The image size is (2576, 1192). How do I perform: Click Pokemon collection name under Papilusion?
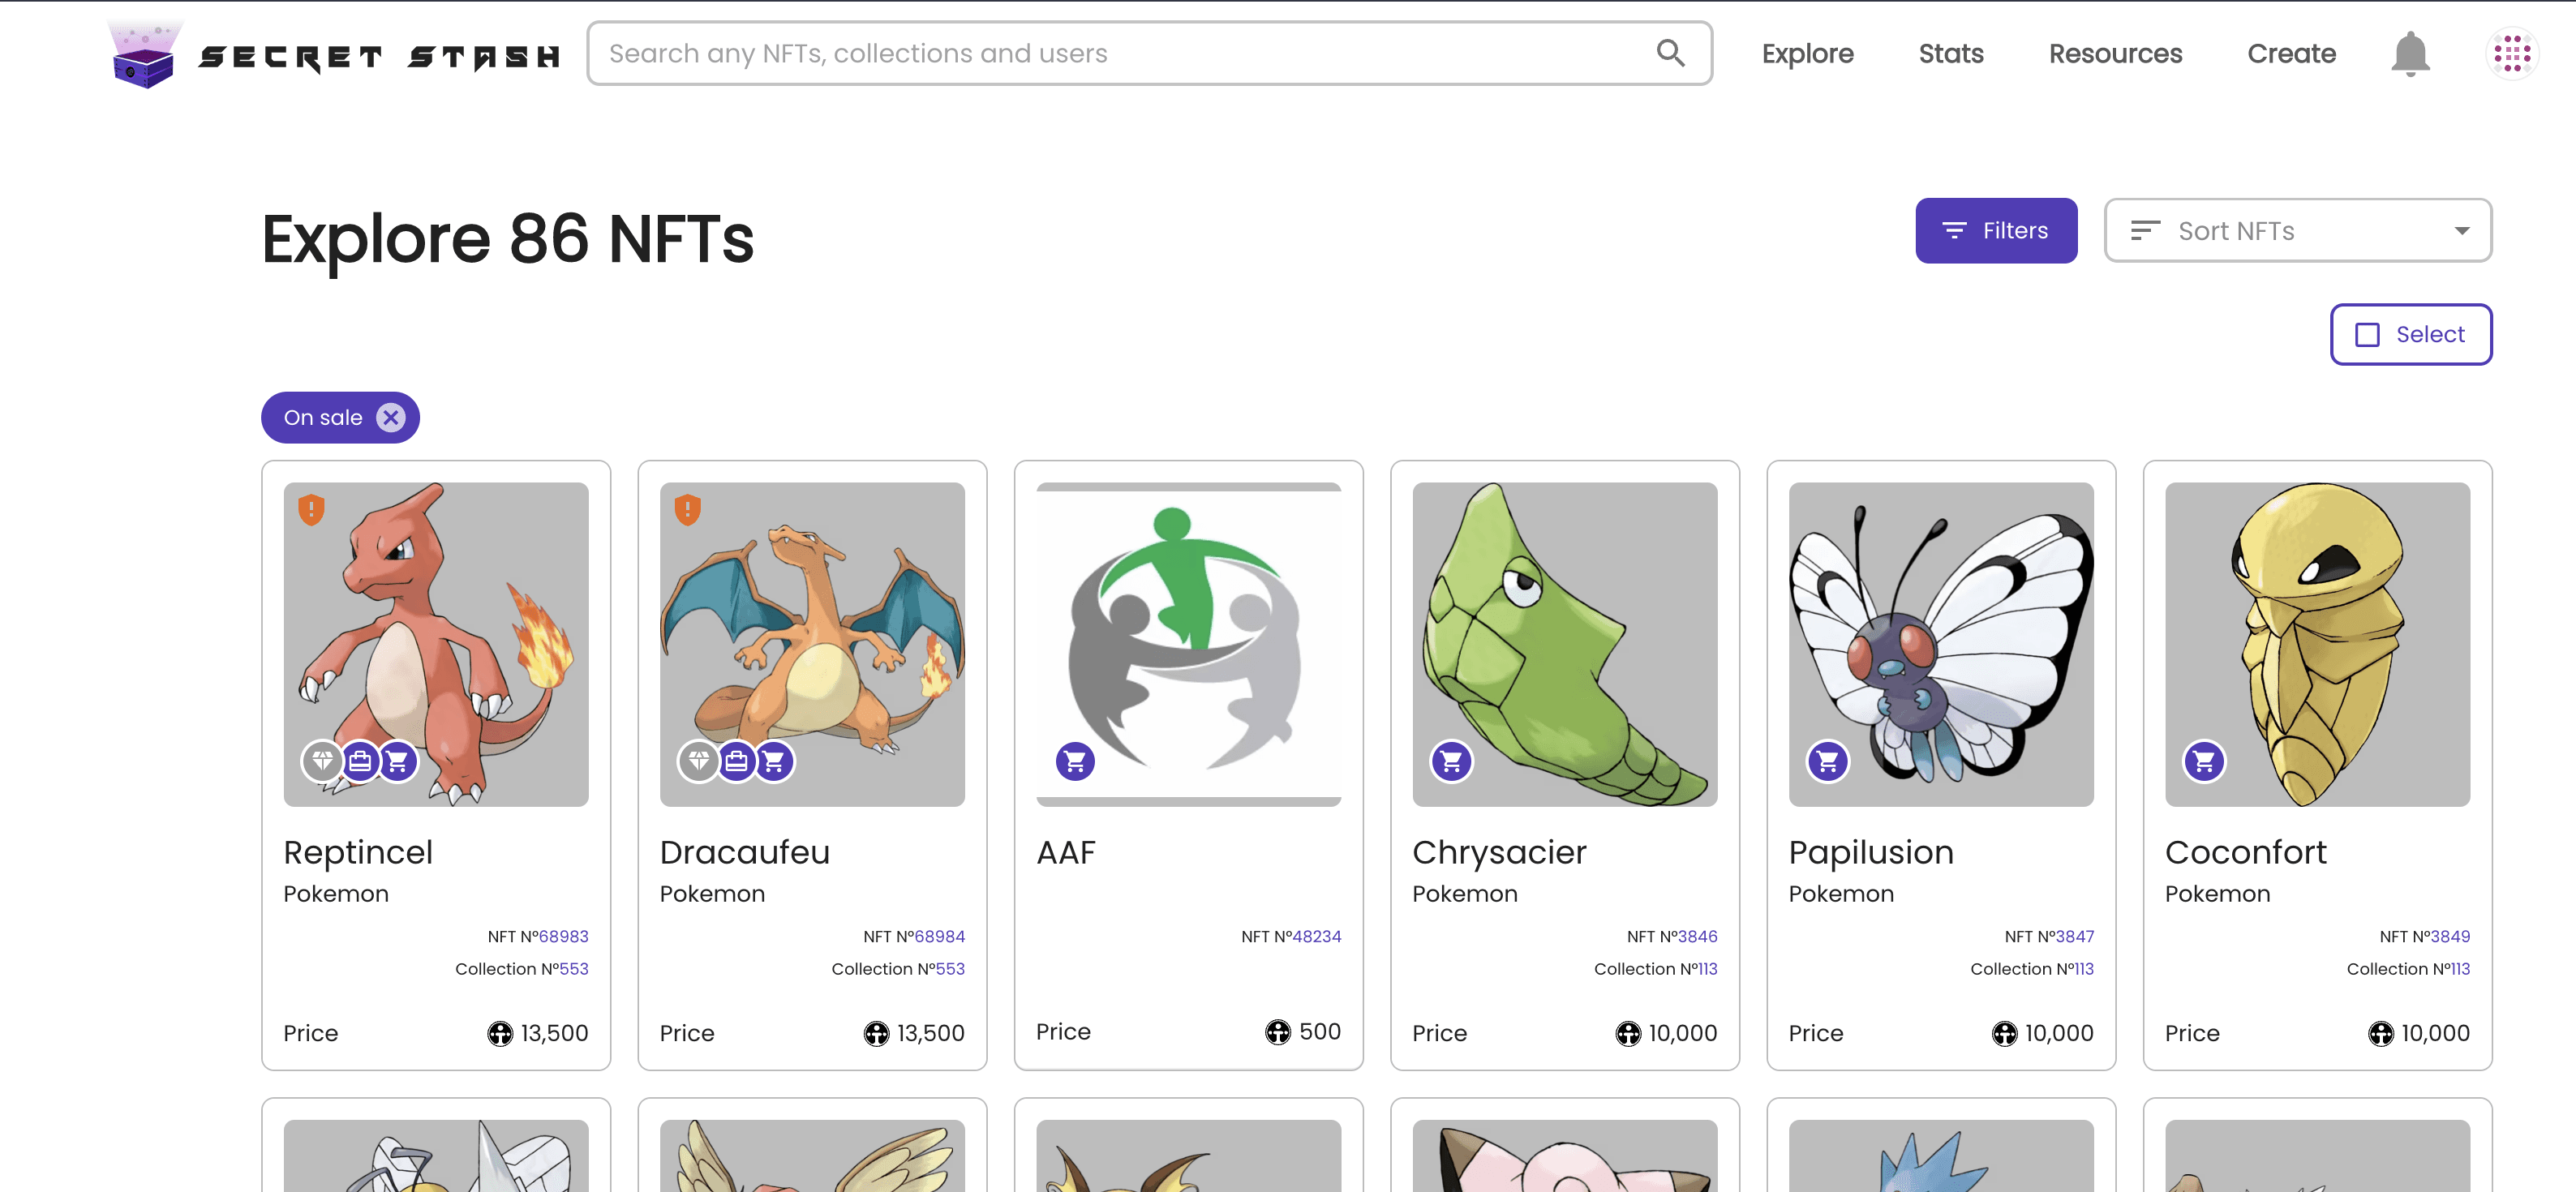(1841, 895)
